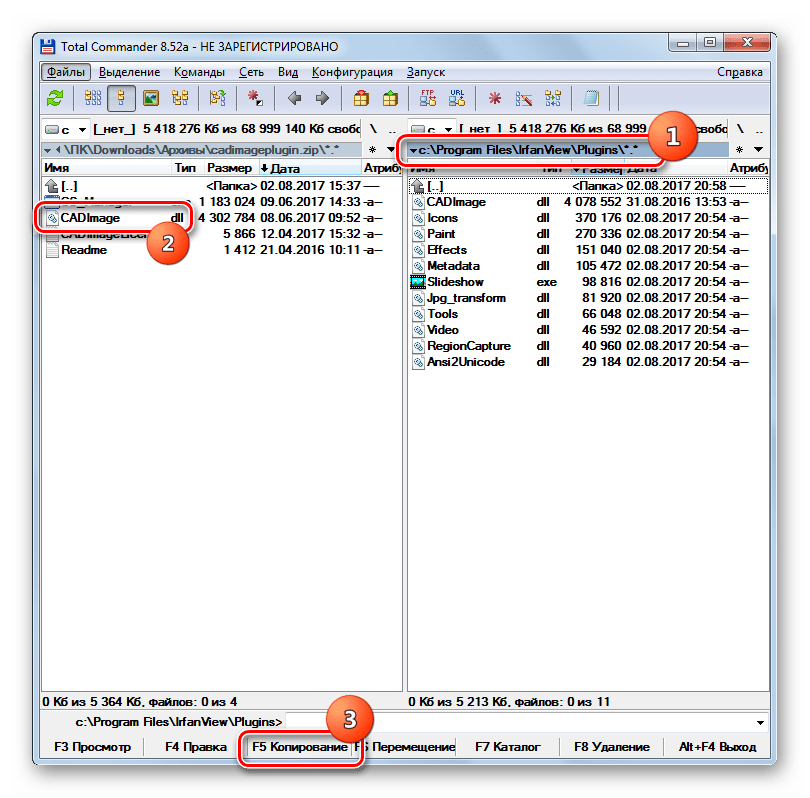This screenshot has width=810, height=798.
Task: Go back with the left arrow icon
Action: (294, 98)
